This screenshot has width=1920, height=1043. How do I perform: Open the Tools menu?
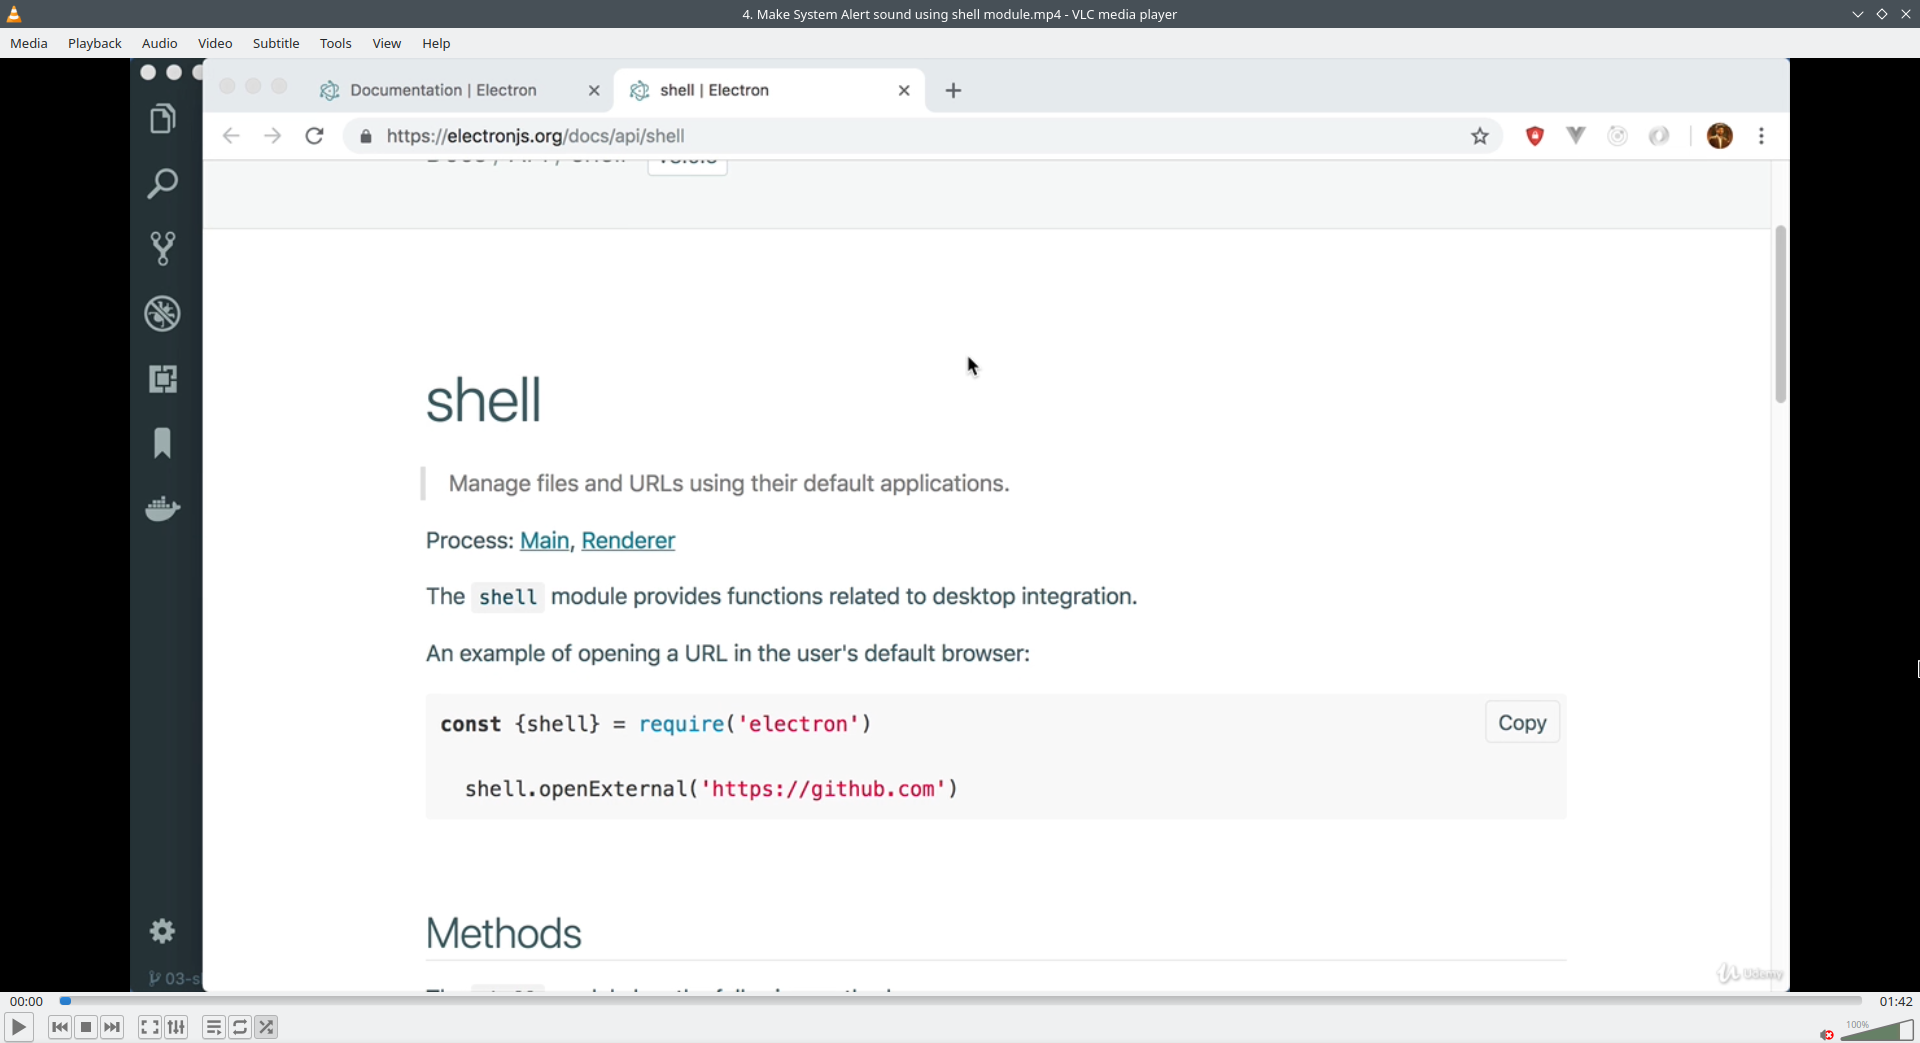coord(336,43)
